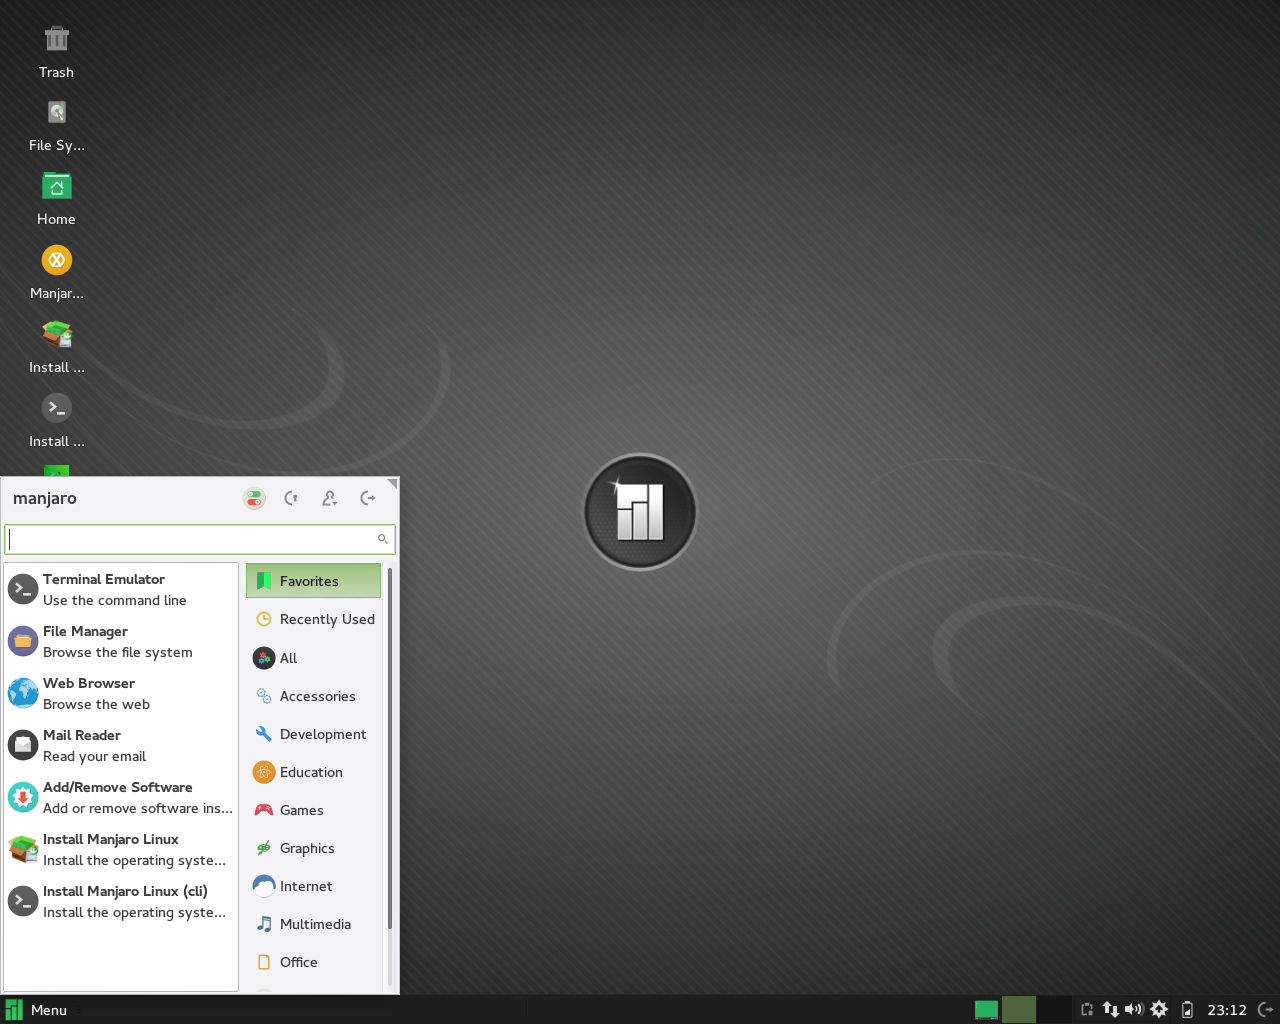Open the volume control tray icon
The image size is (1280, 1024).
(1134, 1010)
